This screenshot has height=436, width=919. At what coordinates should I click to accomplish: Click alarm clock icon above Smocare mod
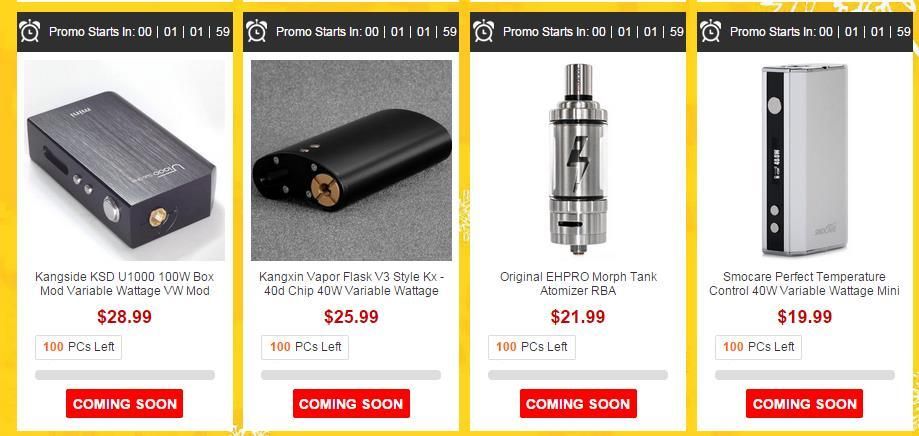(x=710, y=30)
